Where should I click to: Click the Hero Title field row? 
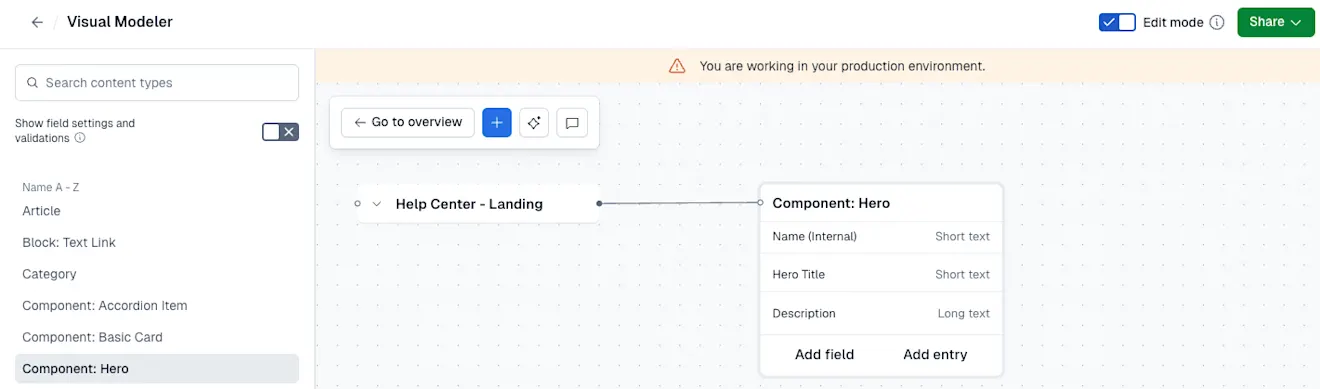coord(881,274)
